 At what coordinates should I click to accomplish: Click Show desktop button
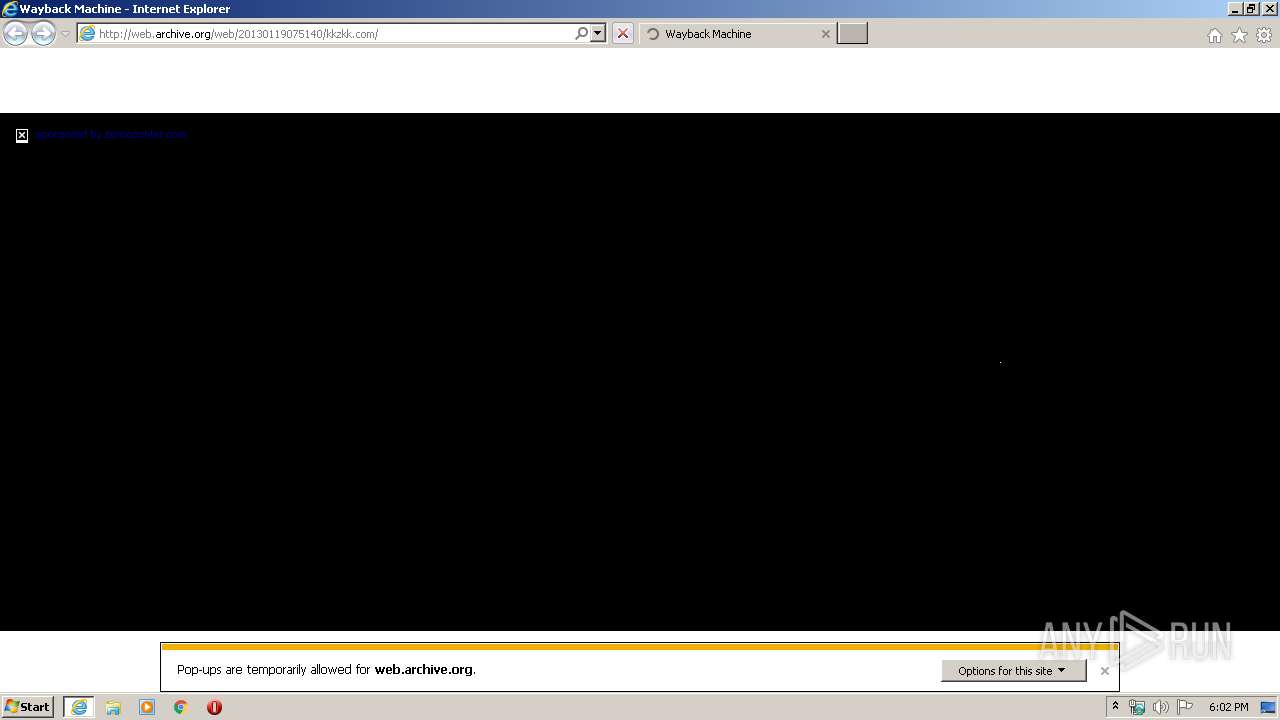pos(1268,707)
